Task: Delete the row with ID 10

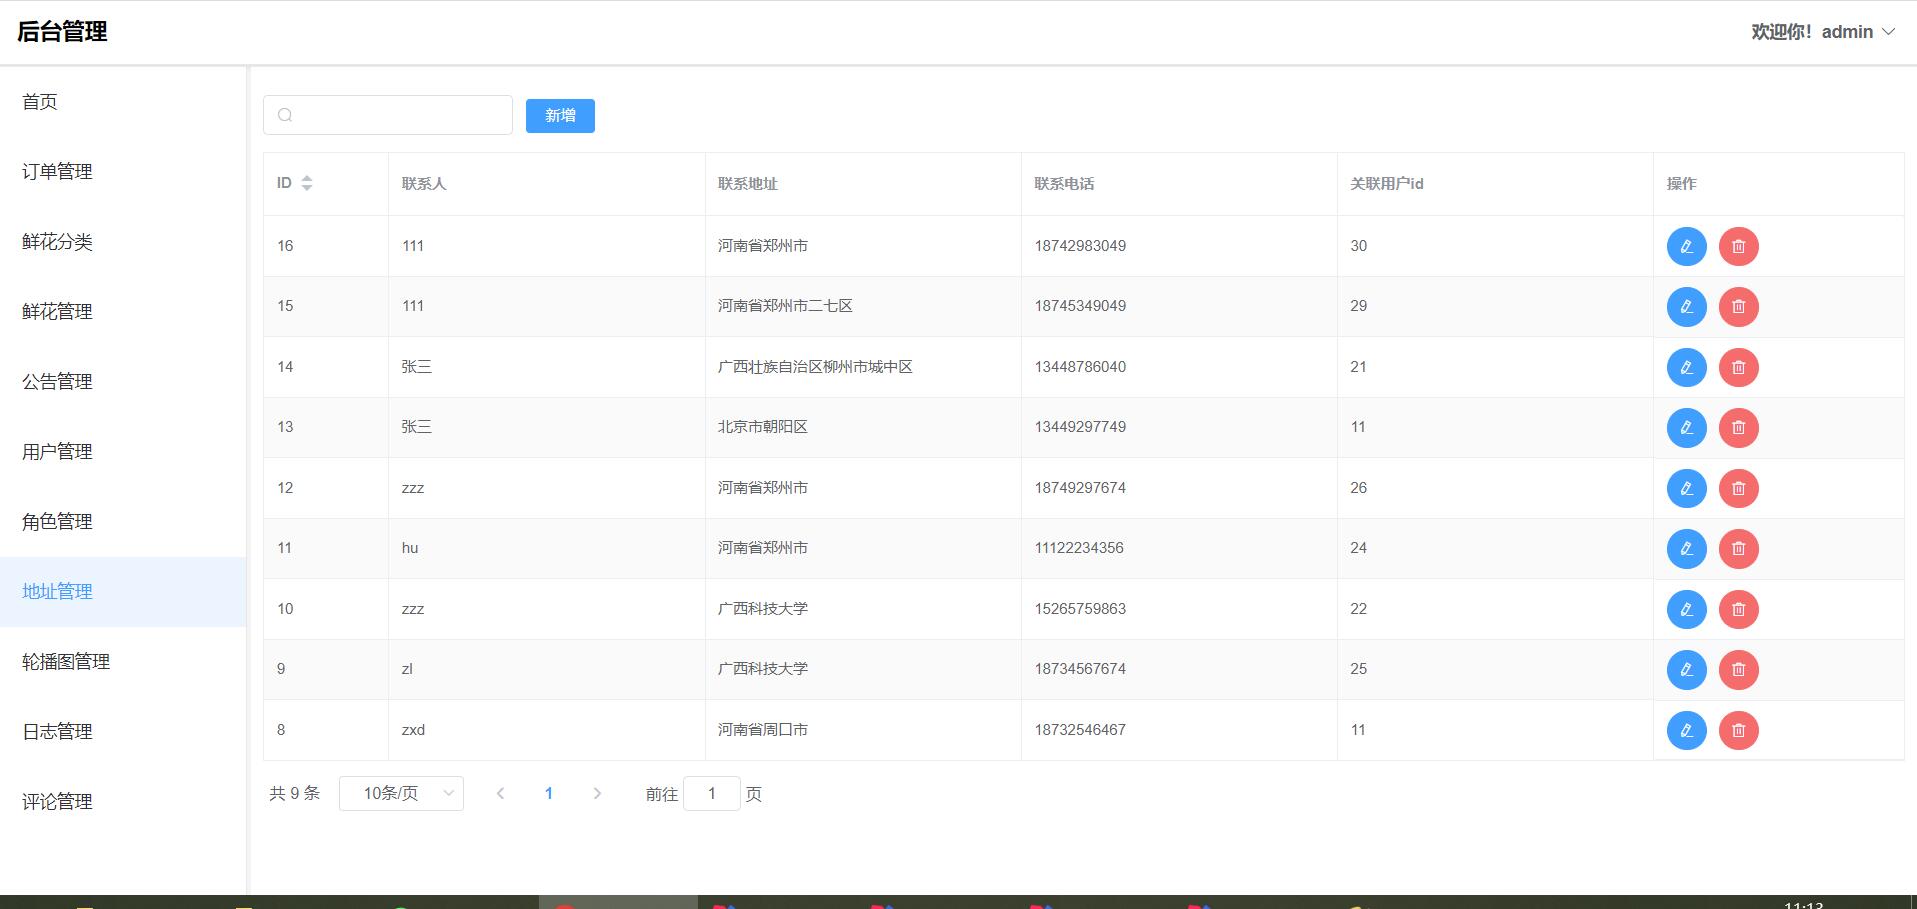Action: 1738,609
